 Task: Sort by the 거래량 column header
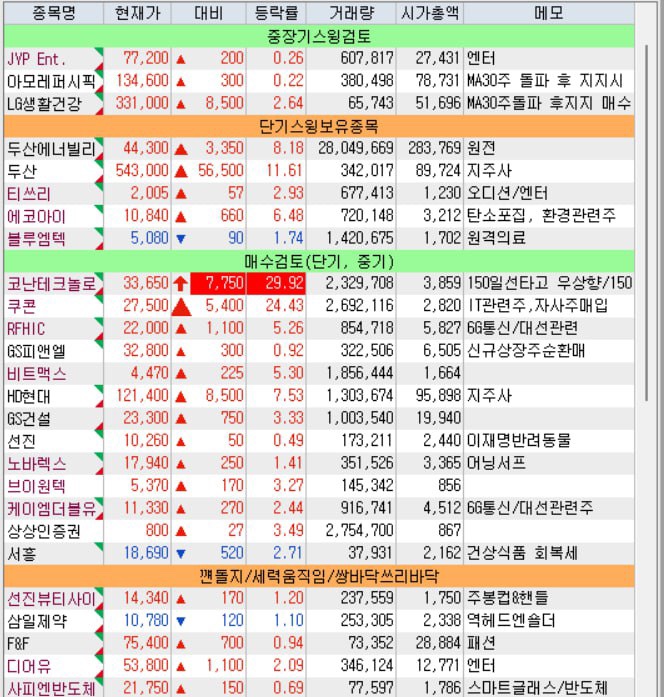tap(351, 13)
